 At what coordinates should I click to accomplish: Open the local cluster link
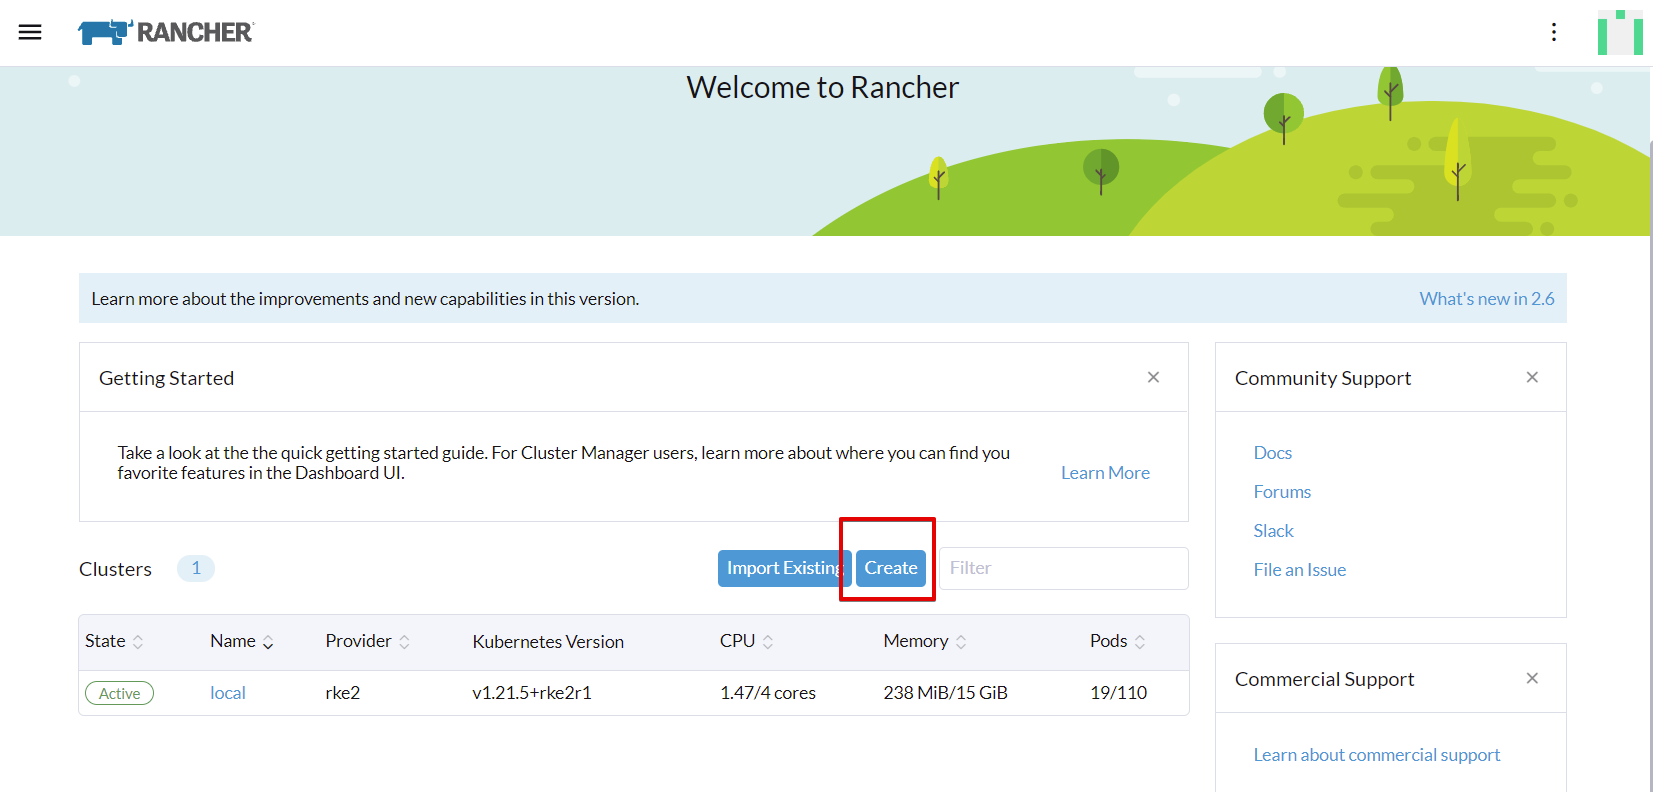[228, 693]
